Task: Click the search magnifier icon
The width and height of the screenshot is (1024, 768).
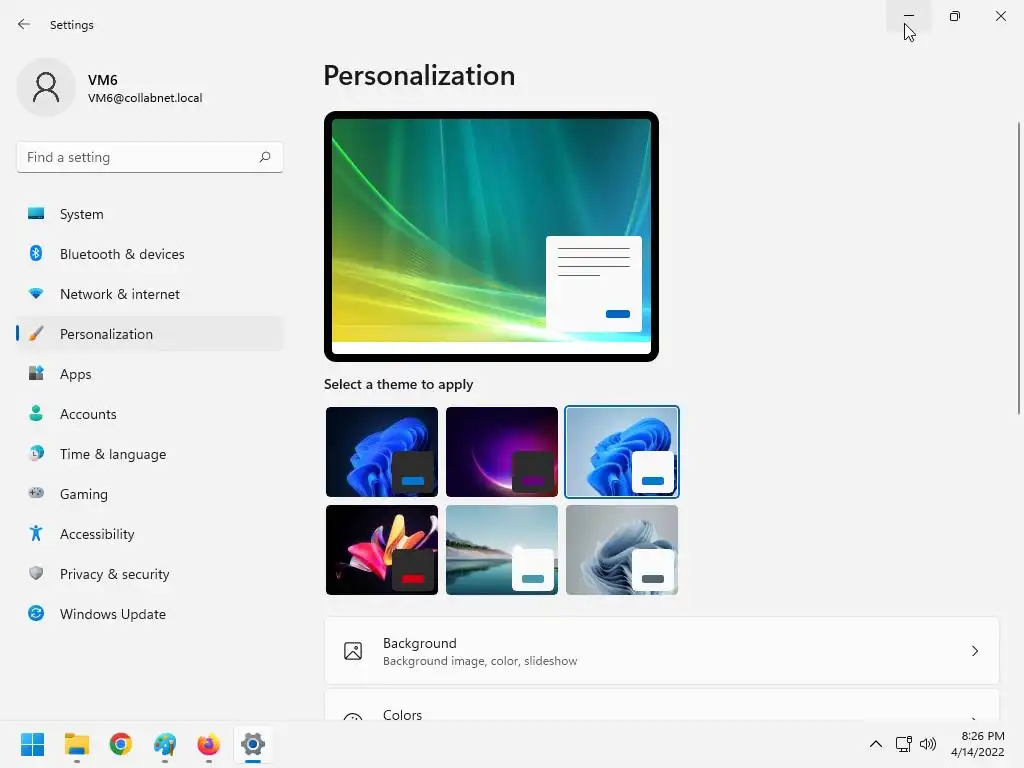Action: (x=264, y=157)
